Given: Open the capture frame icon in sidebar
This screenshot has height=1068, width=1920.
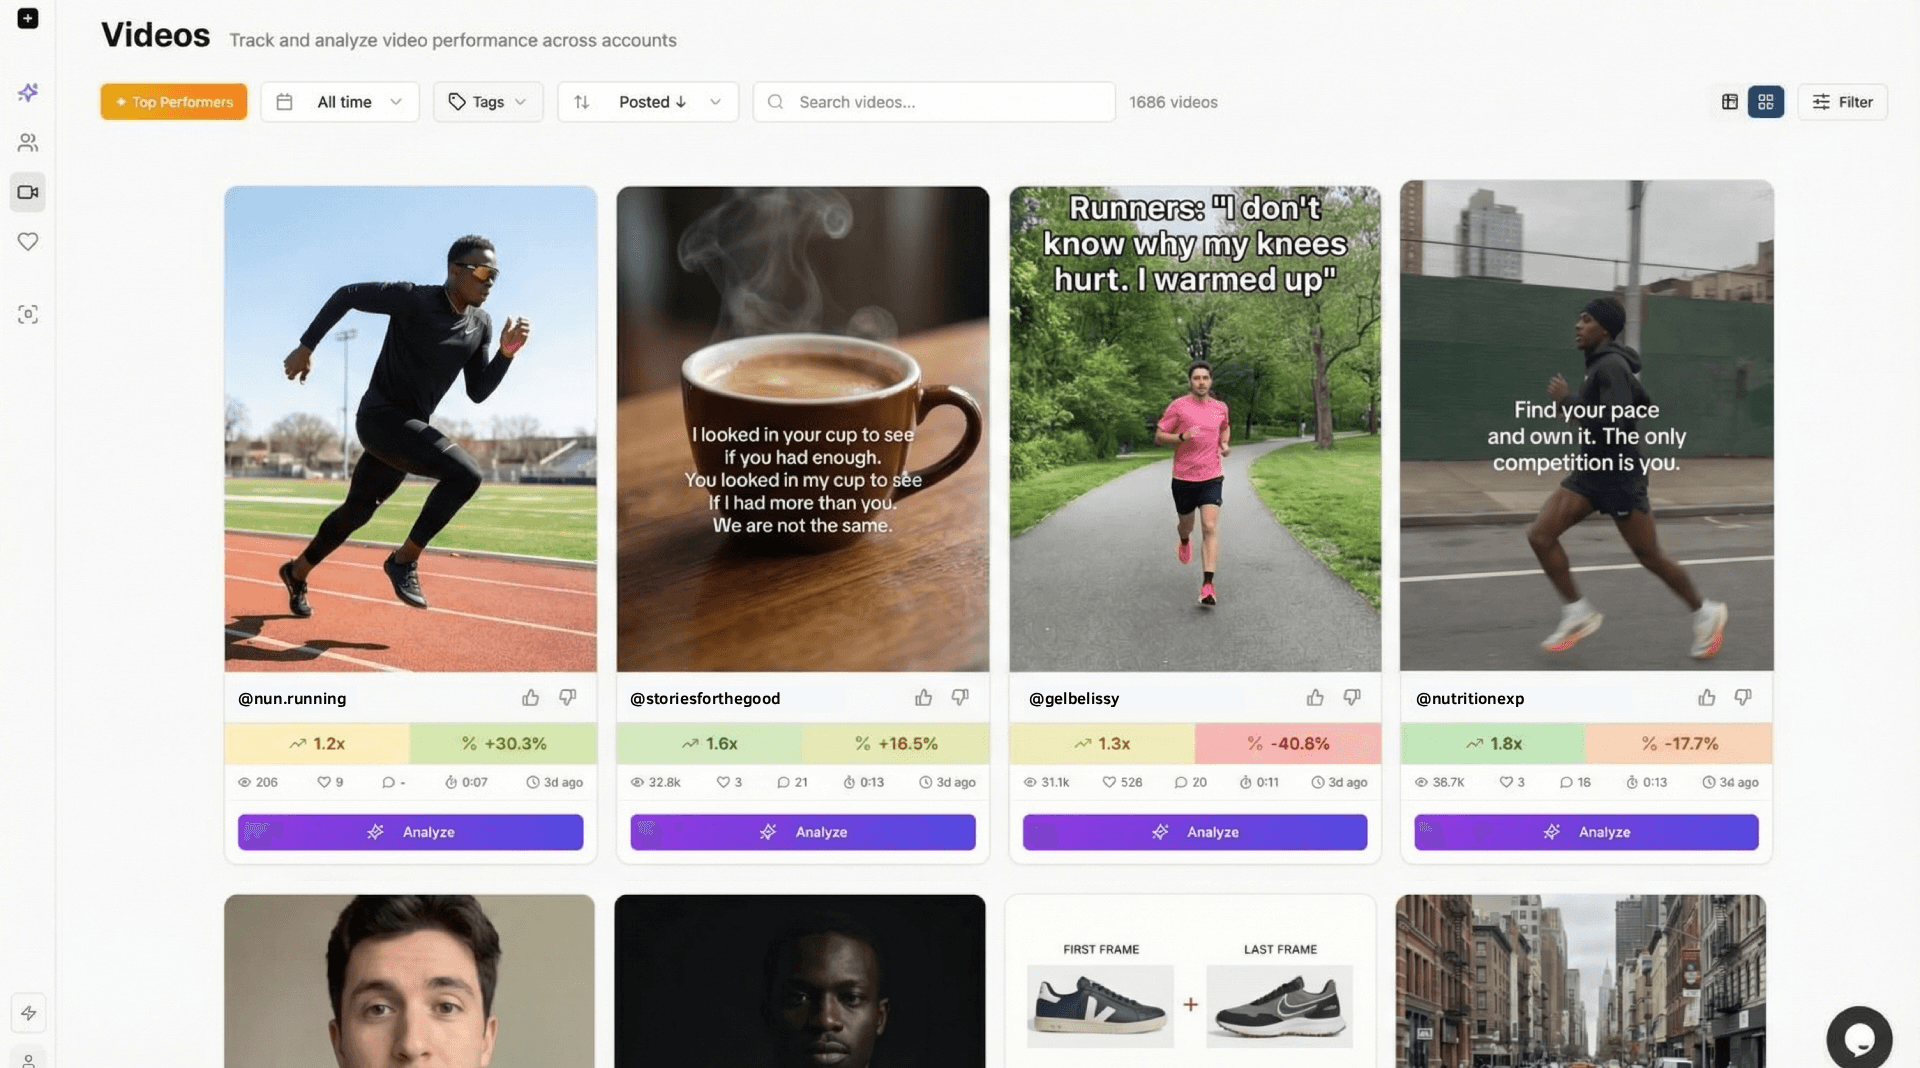Looking at the screenshot, I should pyautogui.click(x=28, y=314).
